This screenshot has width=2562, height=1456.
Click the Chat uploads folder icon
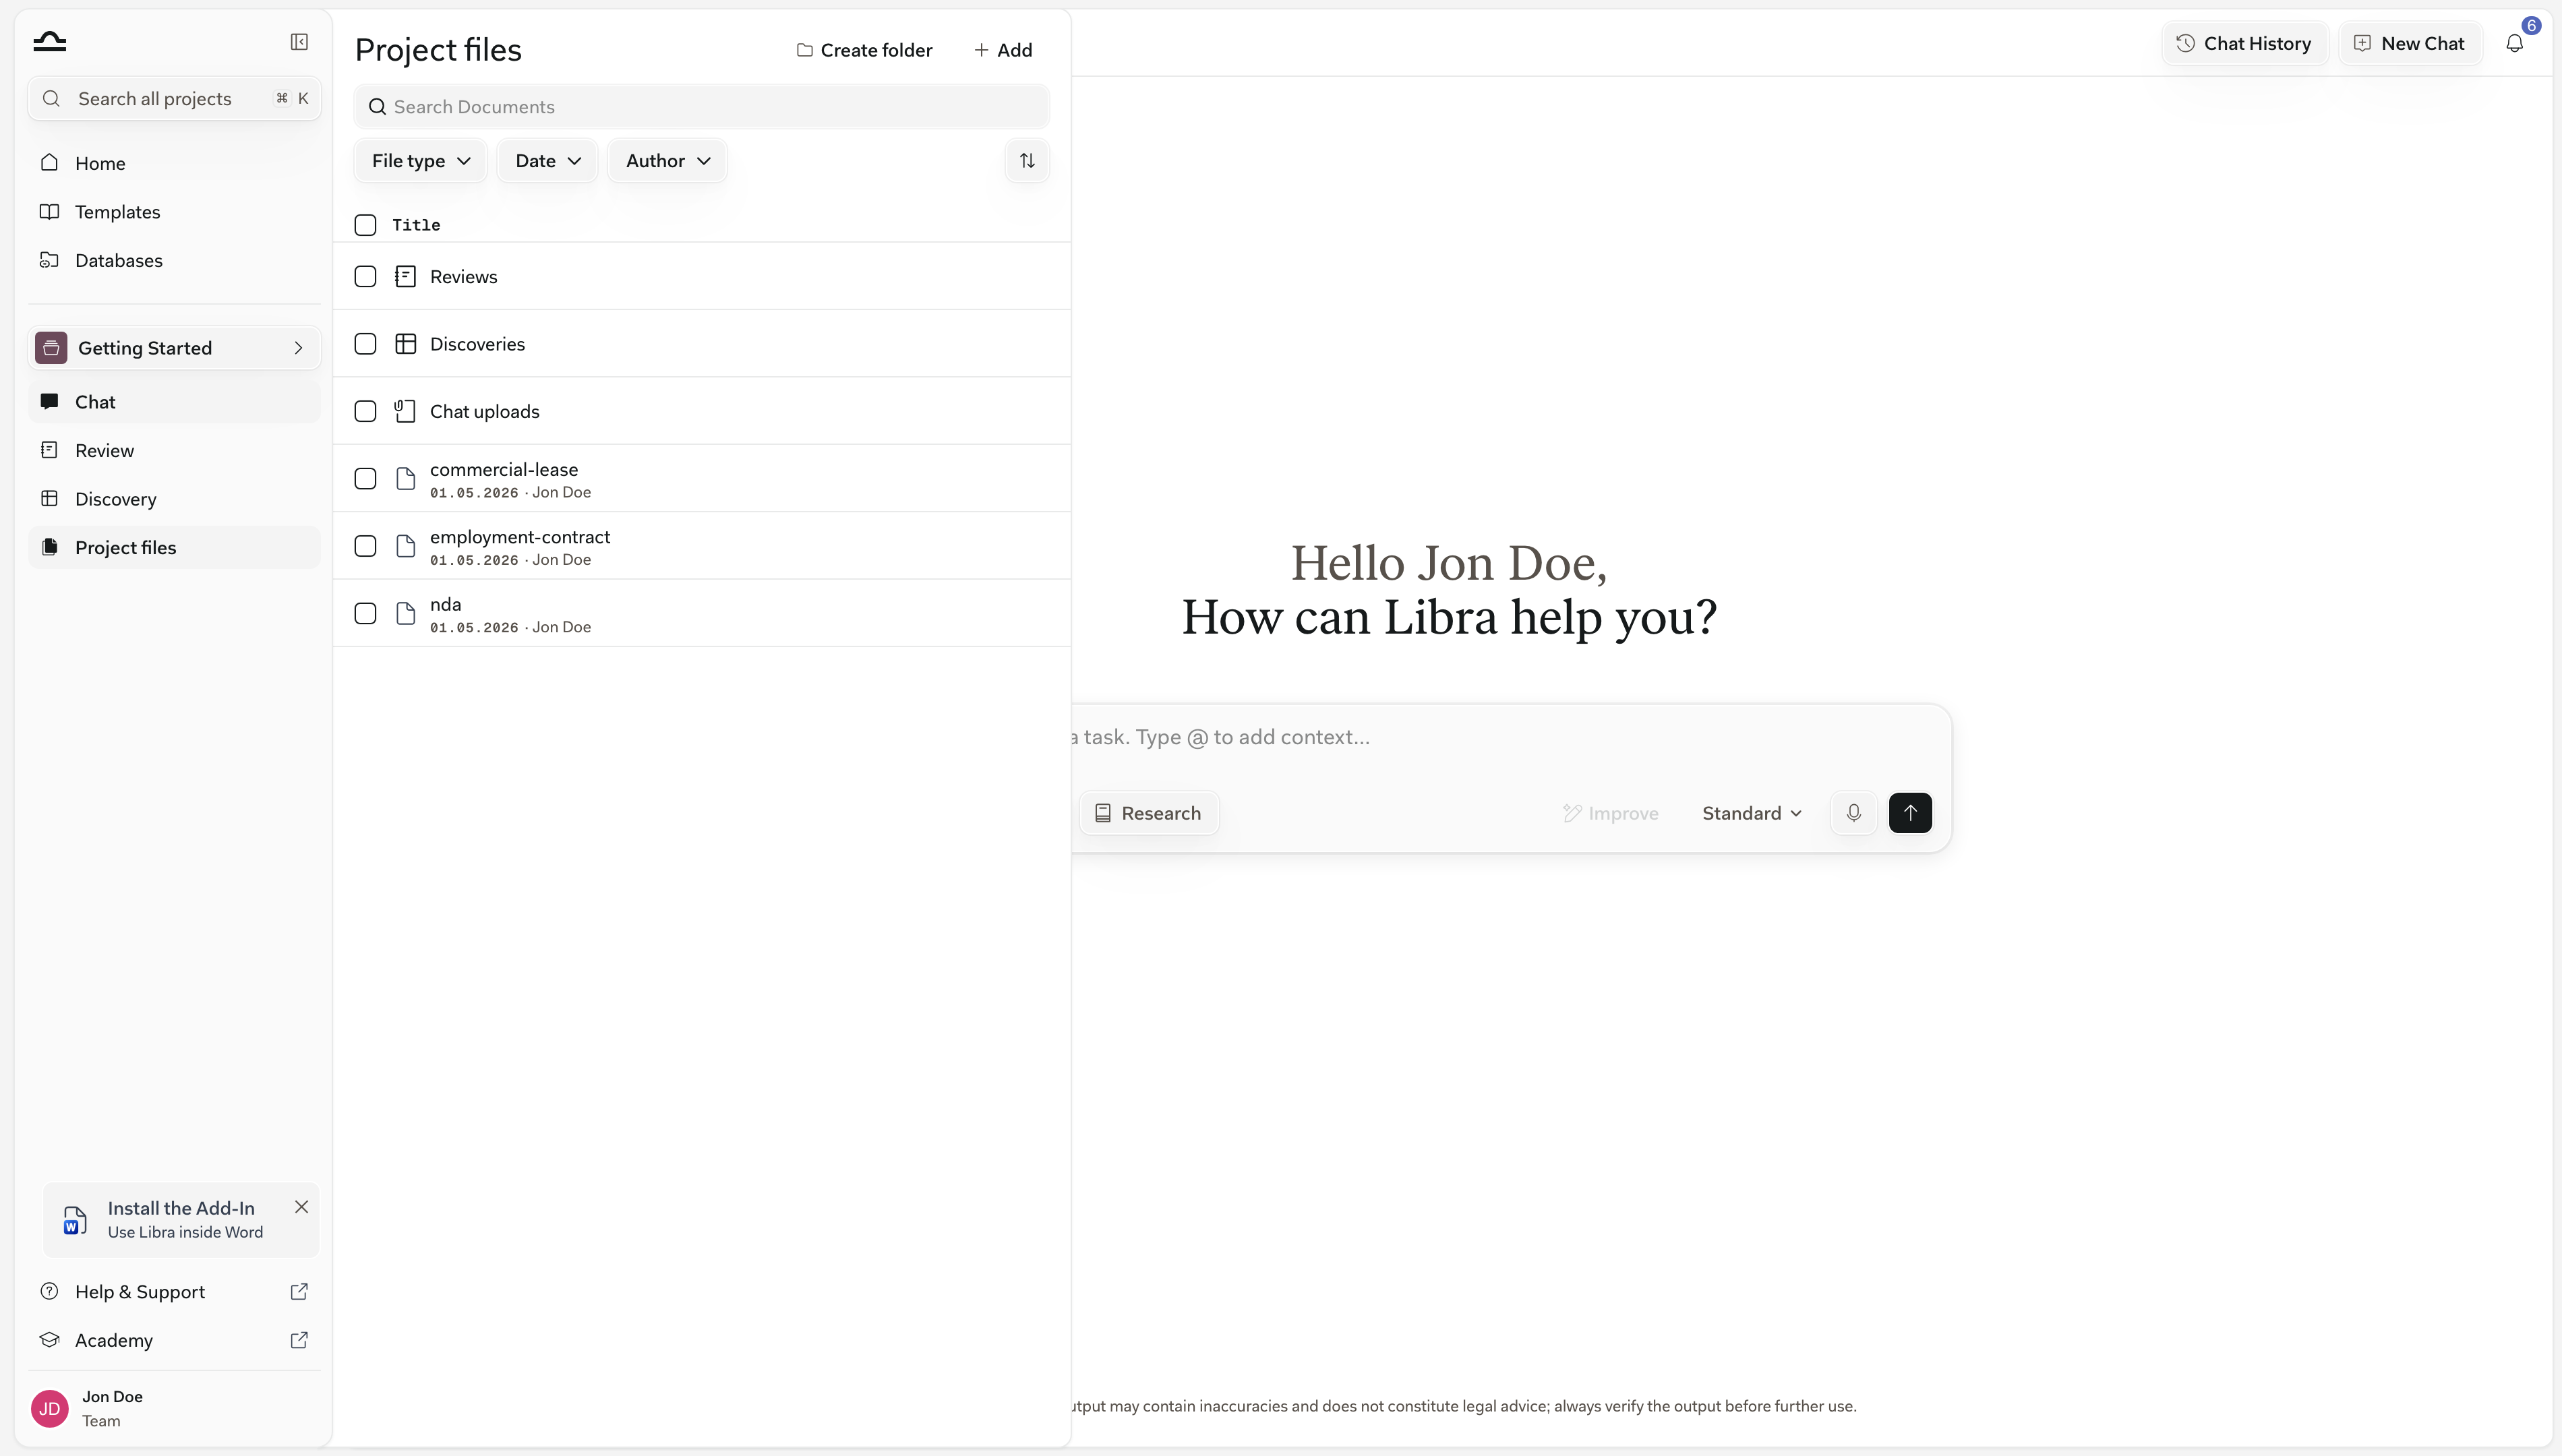(405, 411)
